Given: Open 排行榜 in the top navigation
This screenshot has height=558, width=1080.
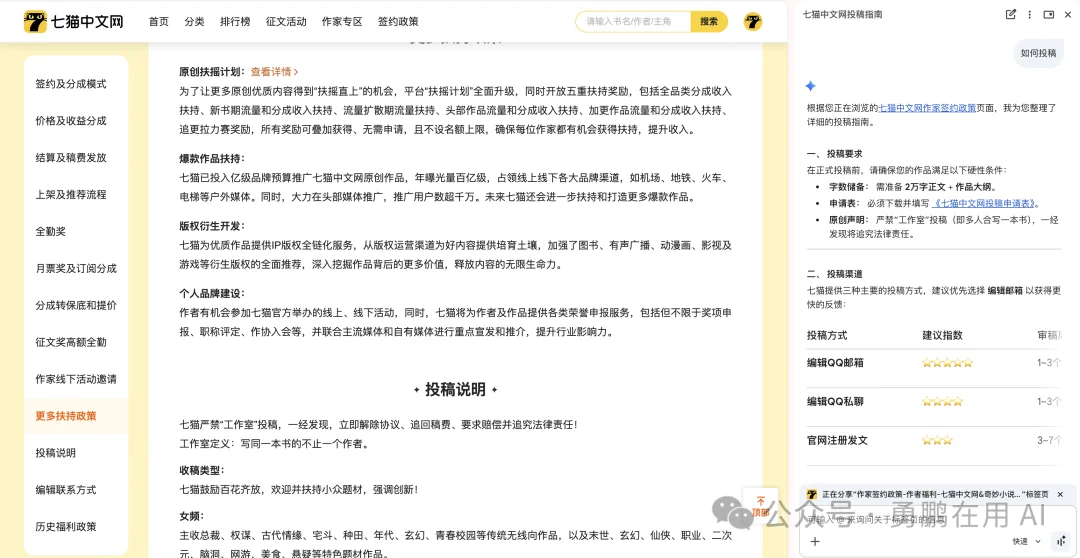Looking at the screenshot, I should 235,21.
